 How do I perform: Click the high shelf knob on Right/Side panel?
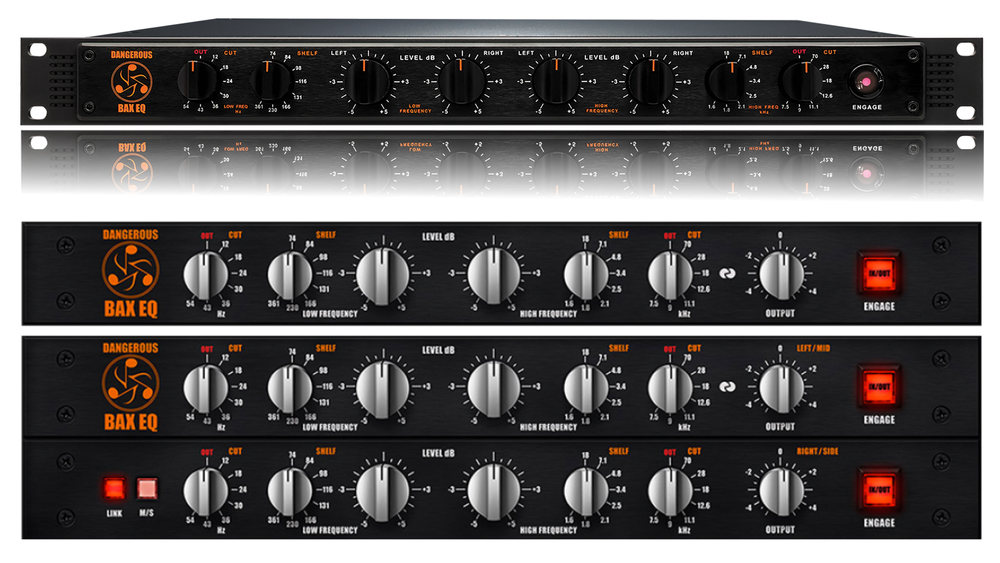click(x=586, y=492)
